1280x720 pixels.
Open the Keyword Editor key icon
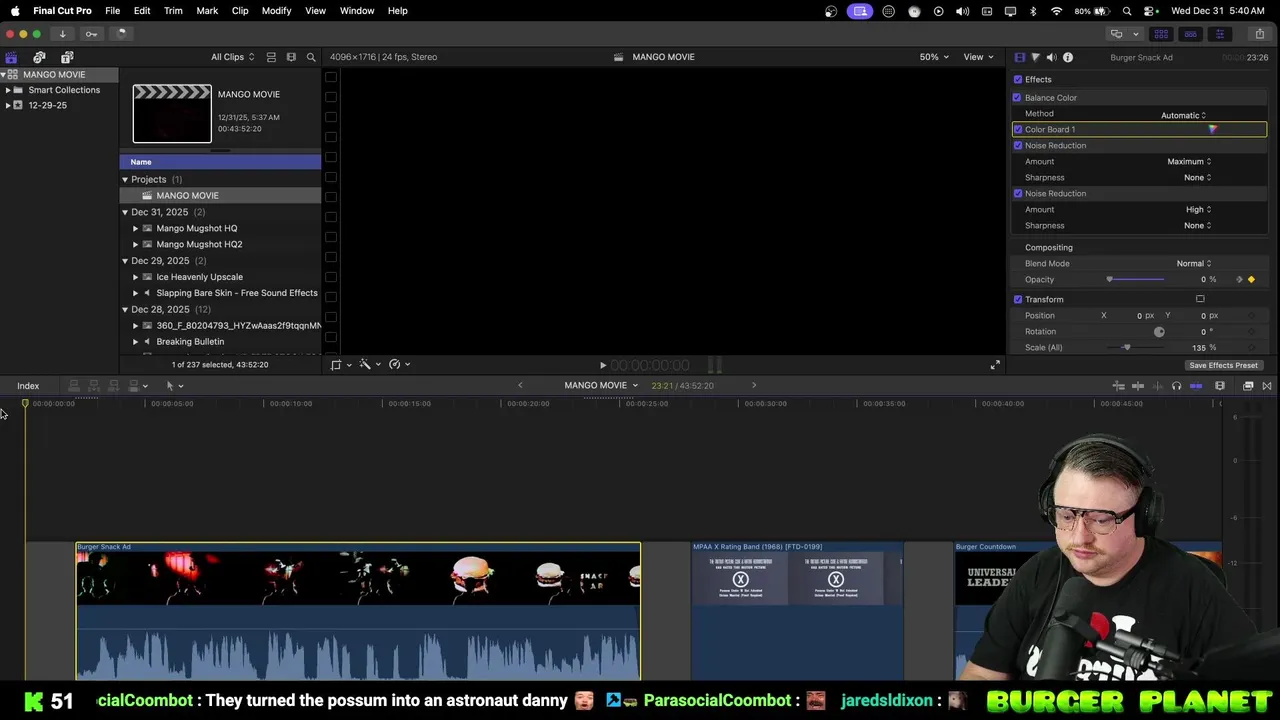91,33
